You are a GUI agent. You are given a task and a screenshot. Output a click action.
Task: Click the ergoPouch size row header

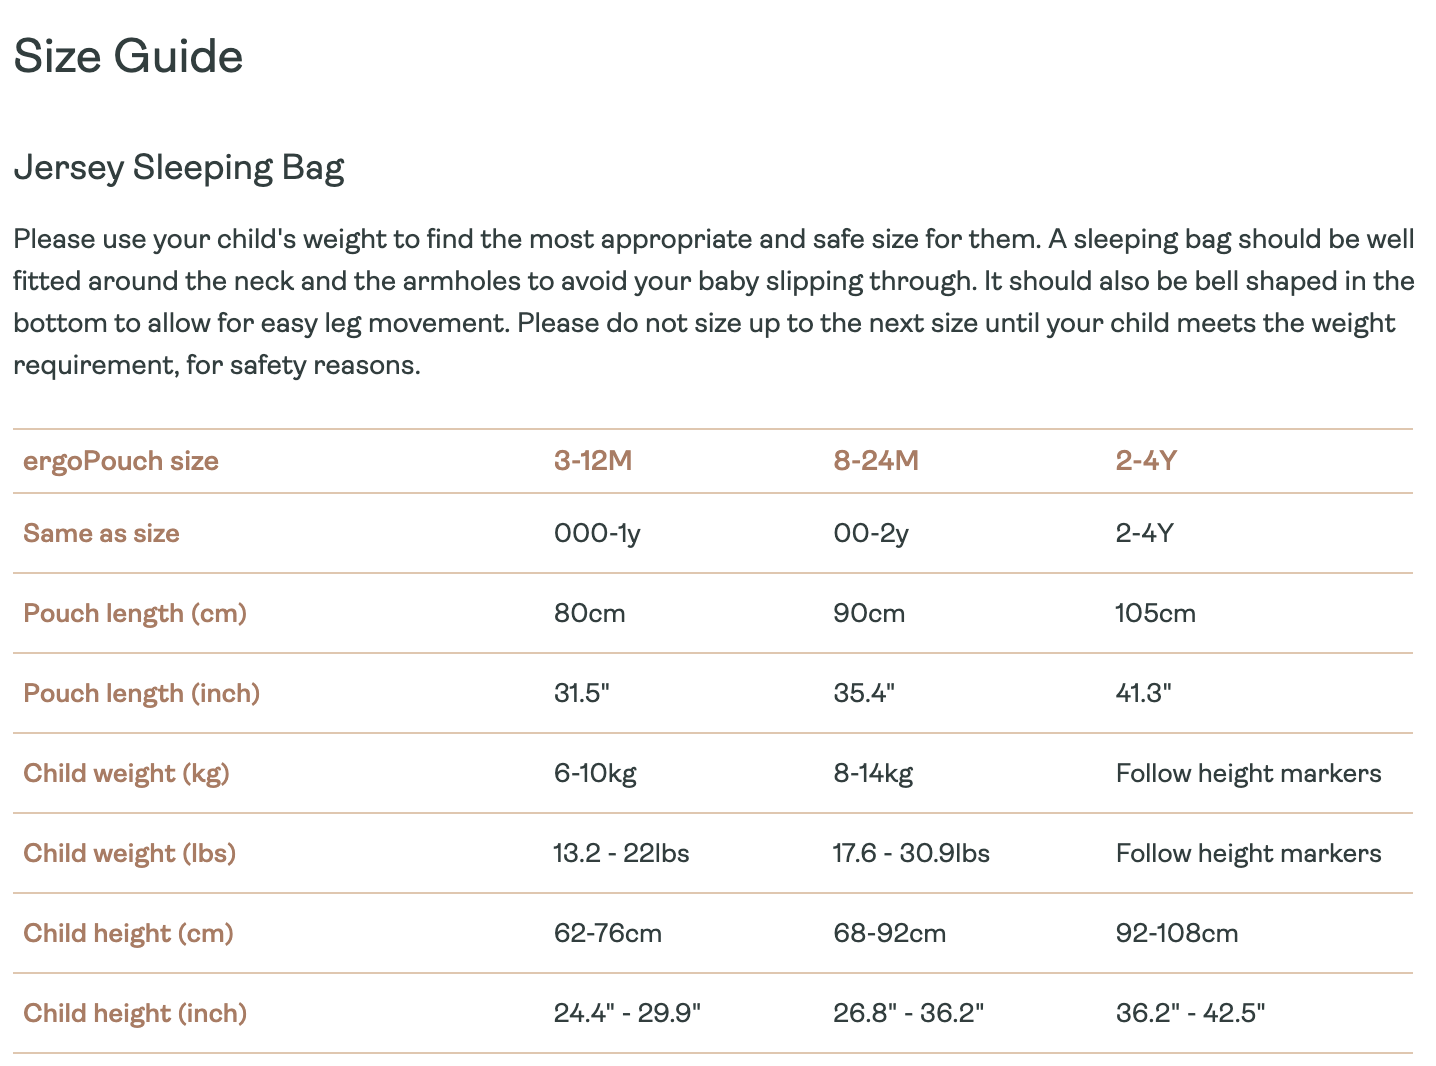click(121, 461)
